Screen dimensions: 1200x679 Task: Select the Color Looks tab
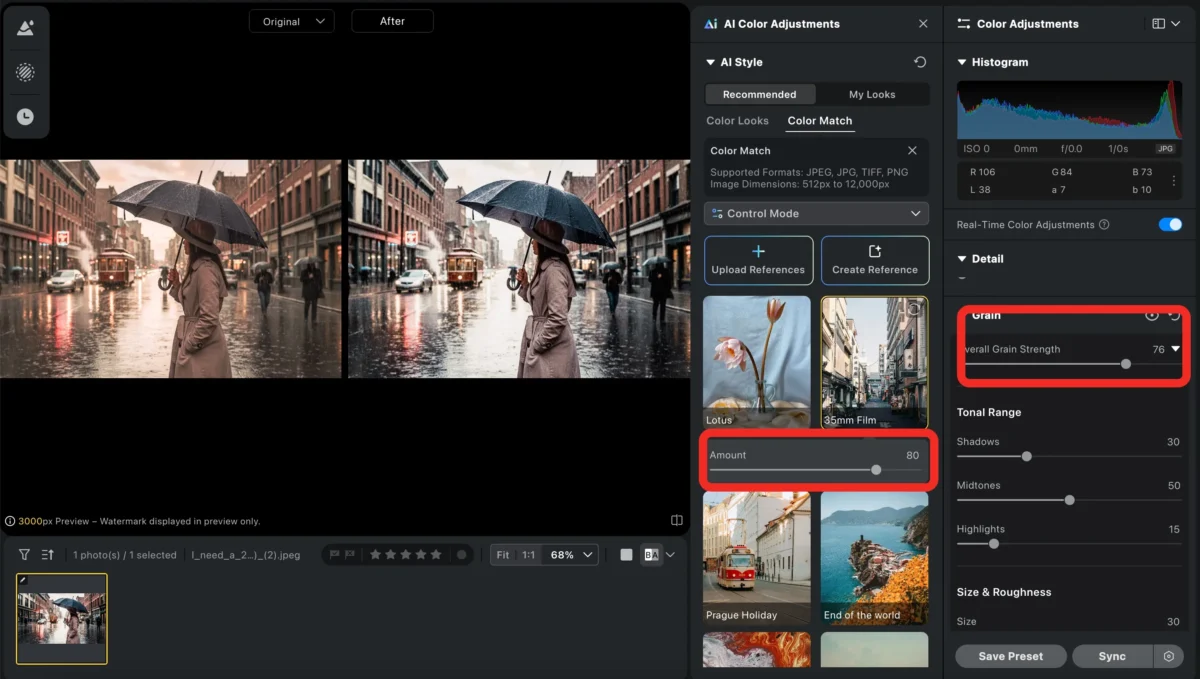(737, 121)
